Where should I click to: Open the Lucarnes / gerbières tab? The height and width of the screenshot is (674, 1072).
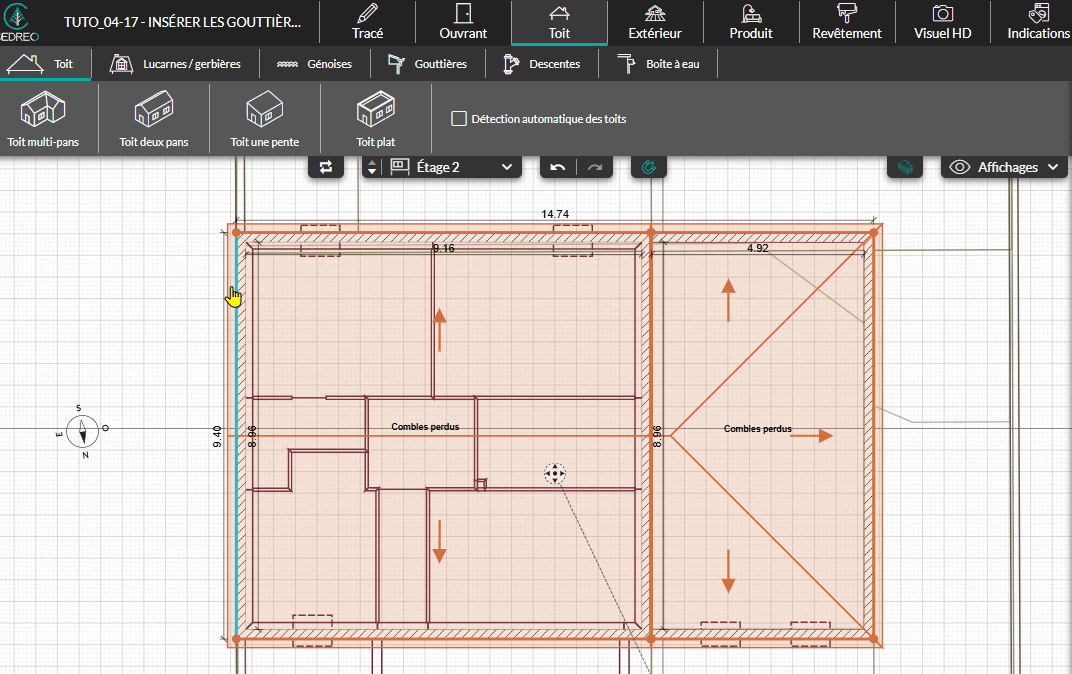176,64
